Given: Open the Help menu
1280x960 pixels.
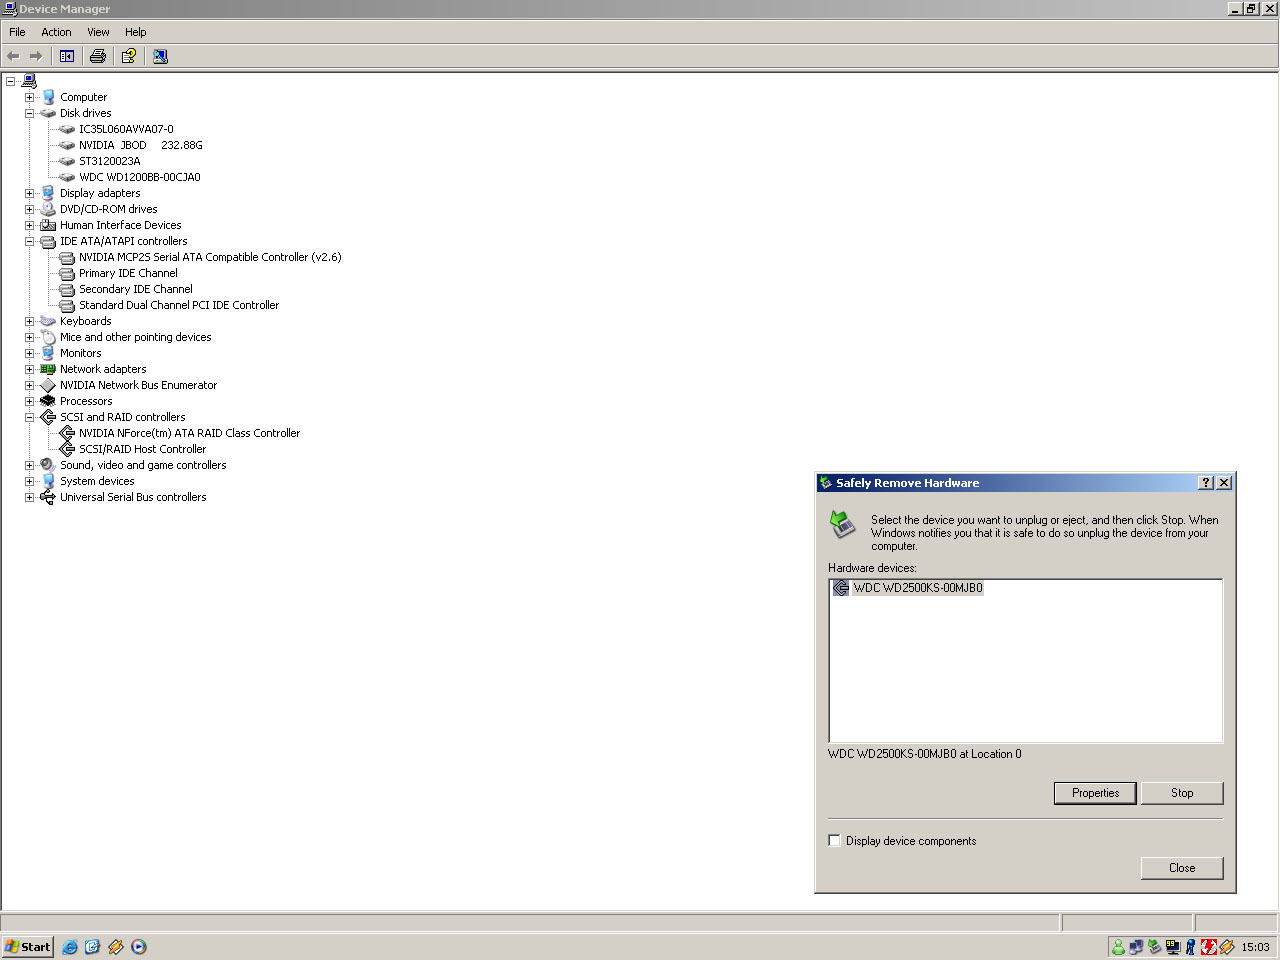Looking at the screenshot, I should coord(136,32).
